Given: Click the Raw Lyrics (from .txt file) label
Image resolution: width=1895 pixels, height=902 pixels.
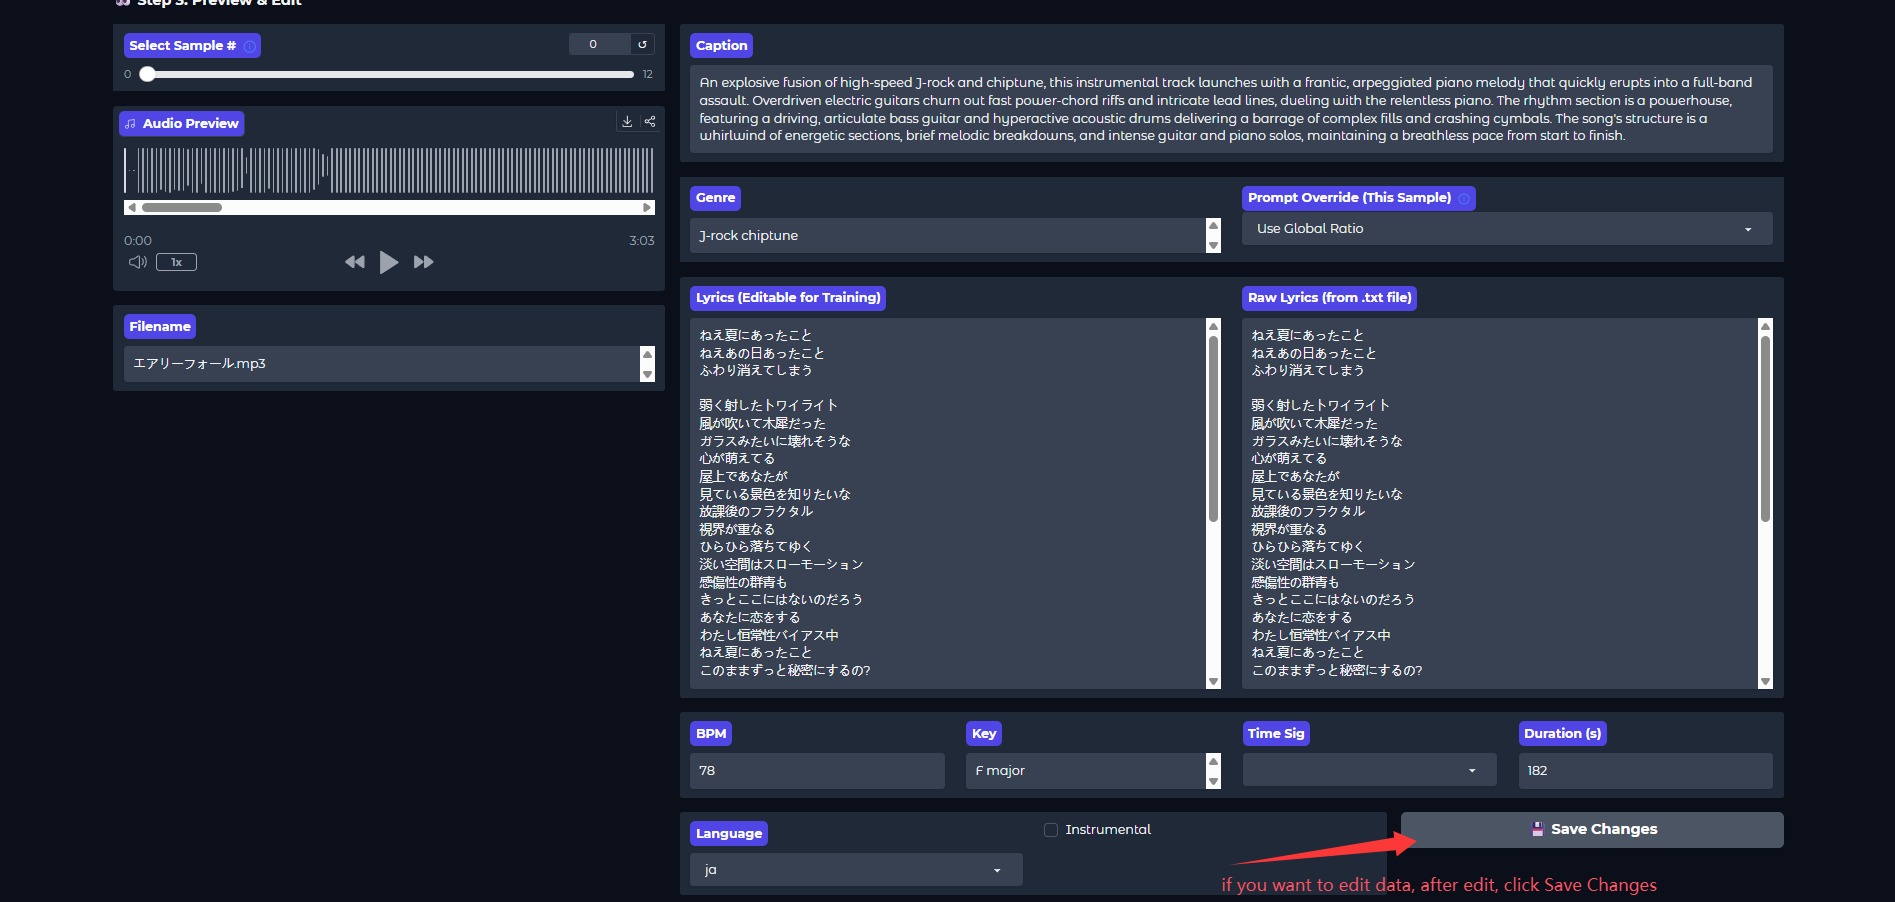Looking at the screenshot, I should [1329, 298].
